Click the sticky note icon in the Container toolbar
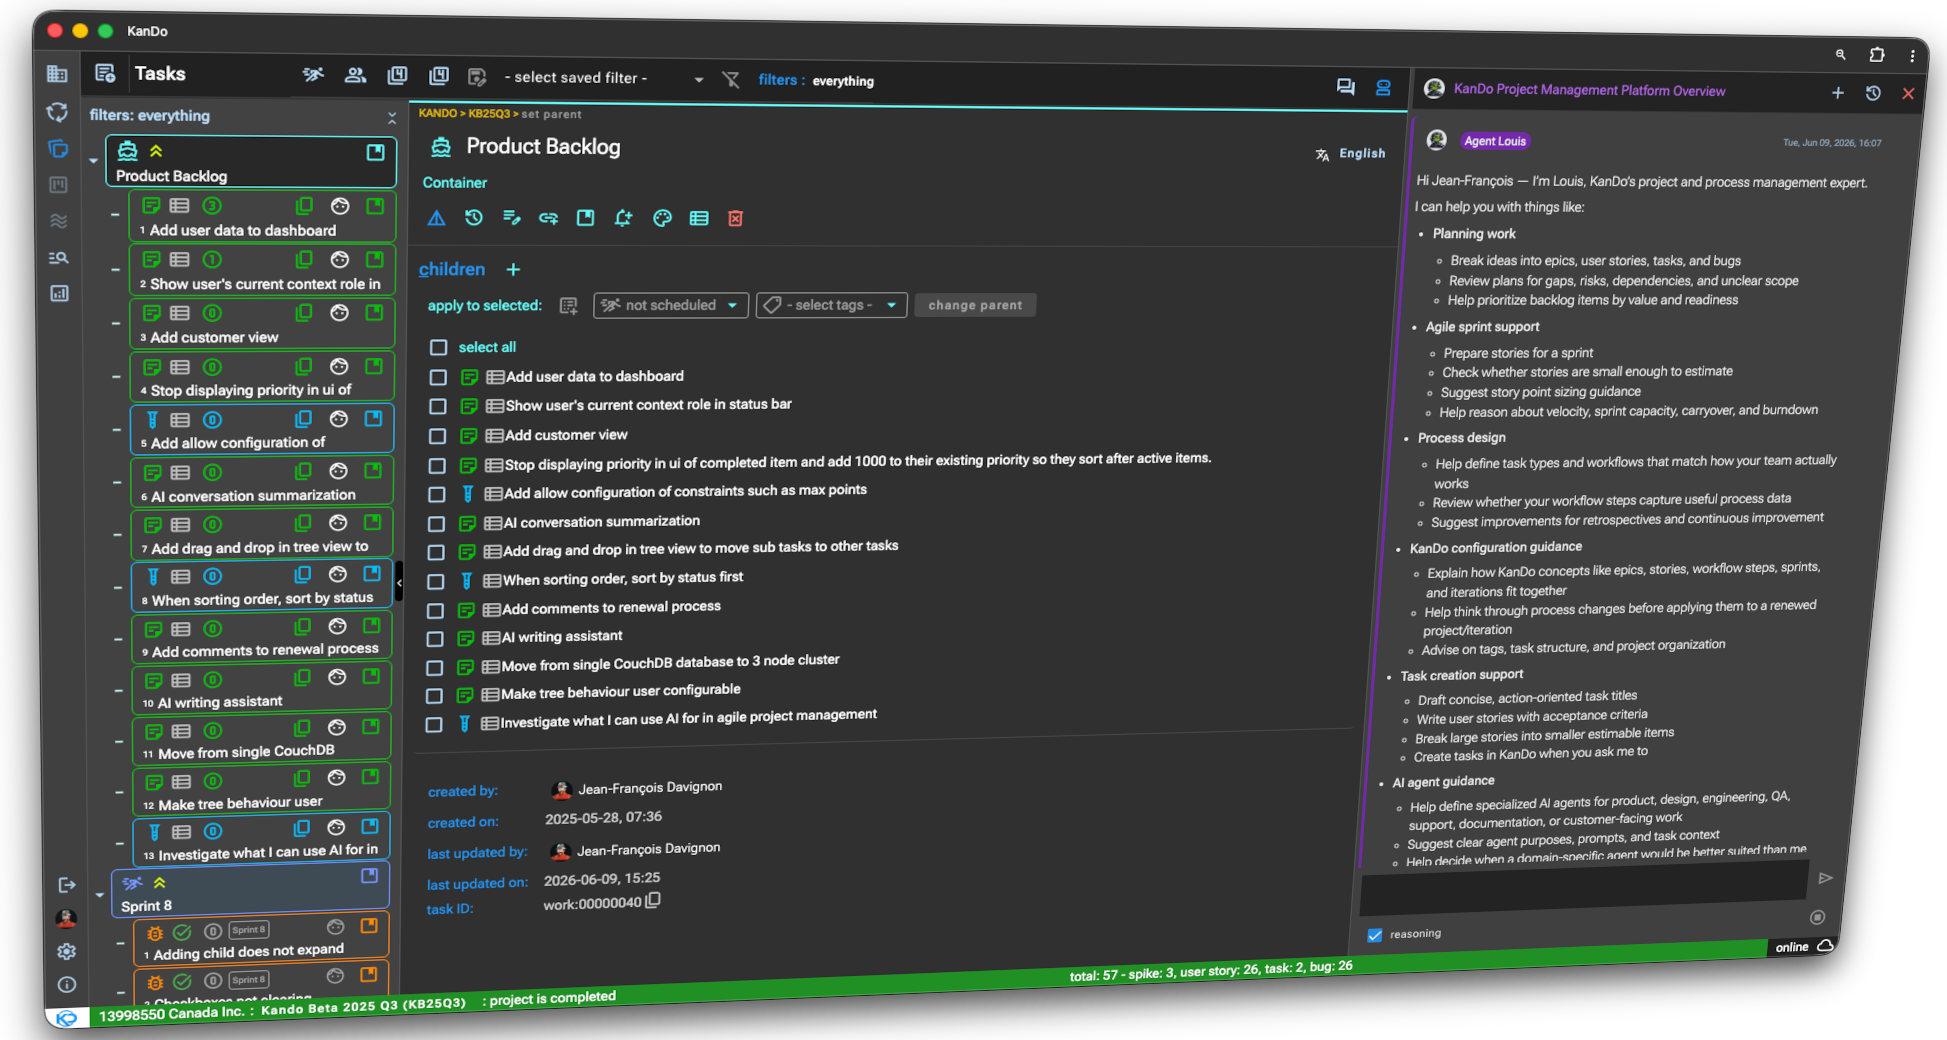1947x1040 pixels. click(586, 218)
